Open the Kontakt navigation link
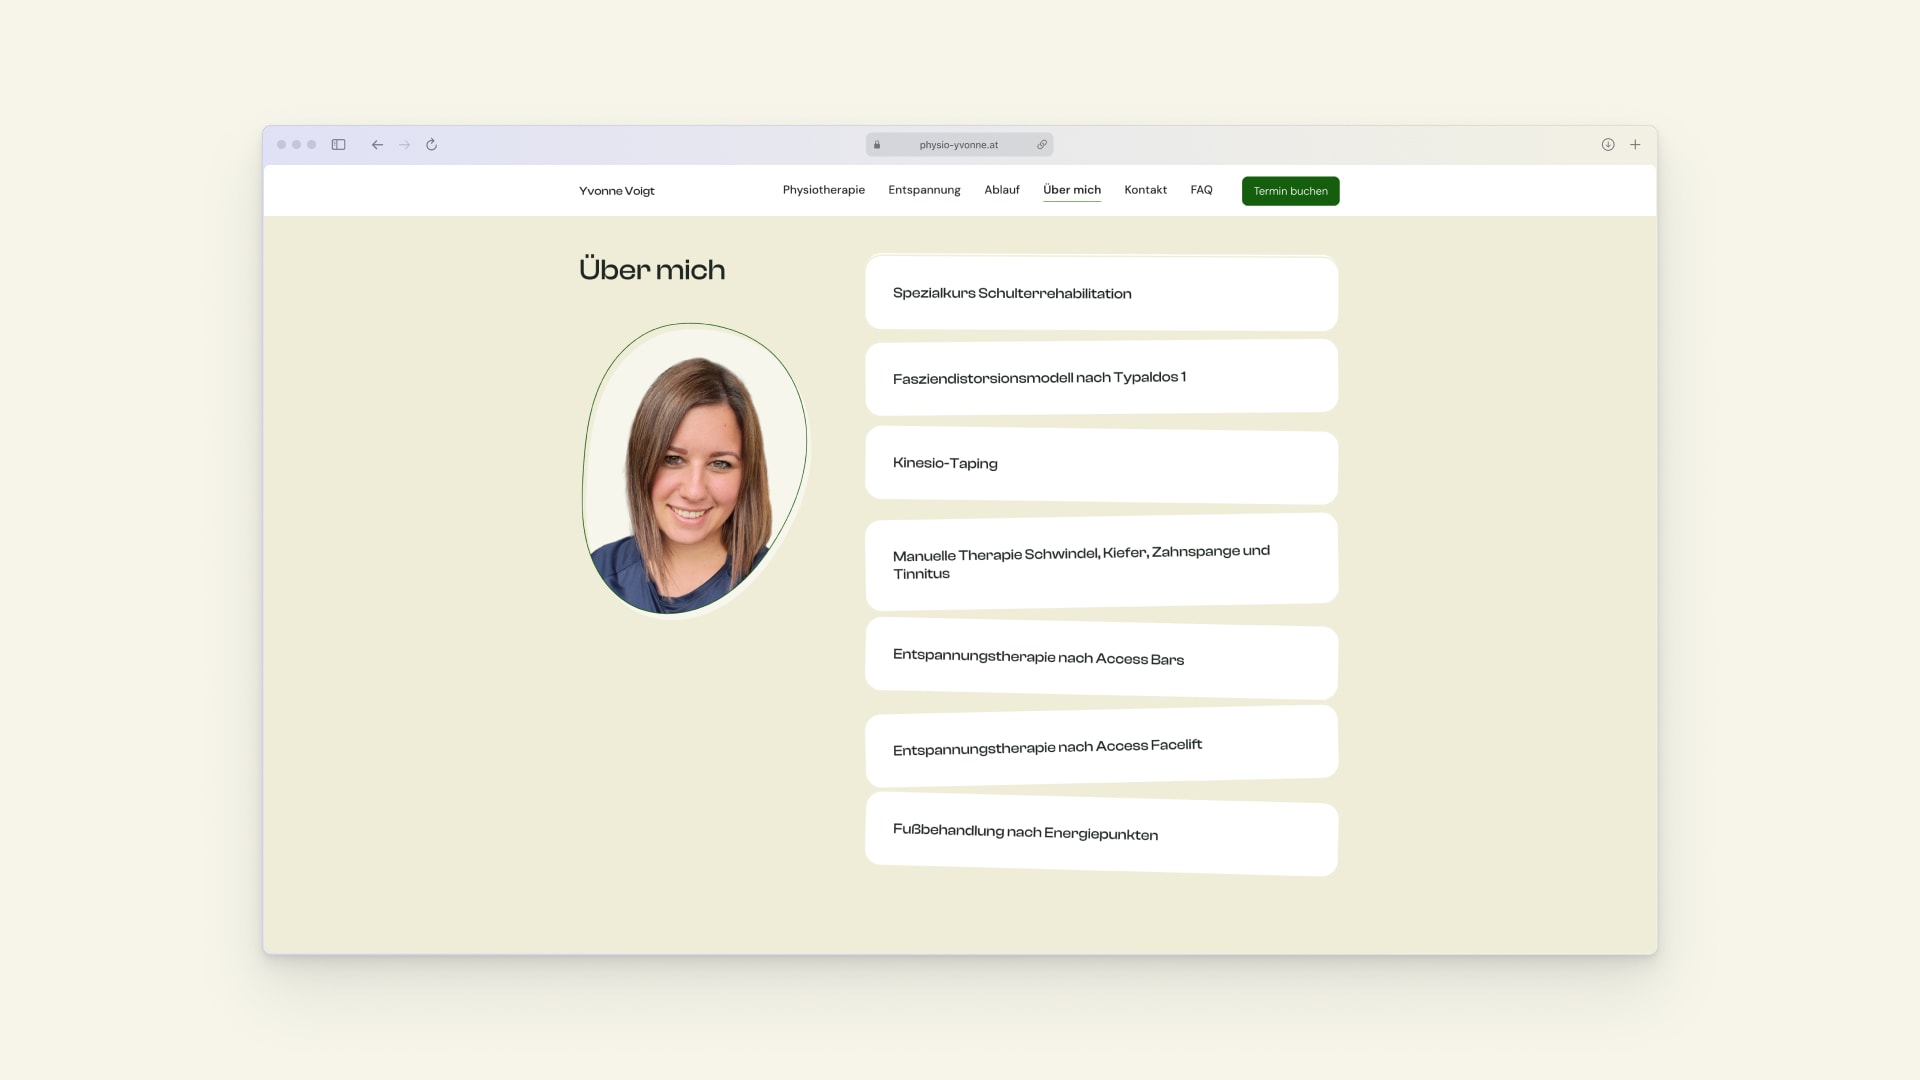 click(1145, 190)
